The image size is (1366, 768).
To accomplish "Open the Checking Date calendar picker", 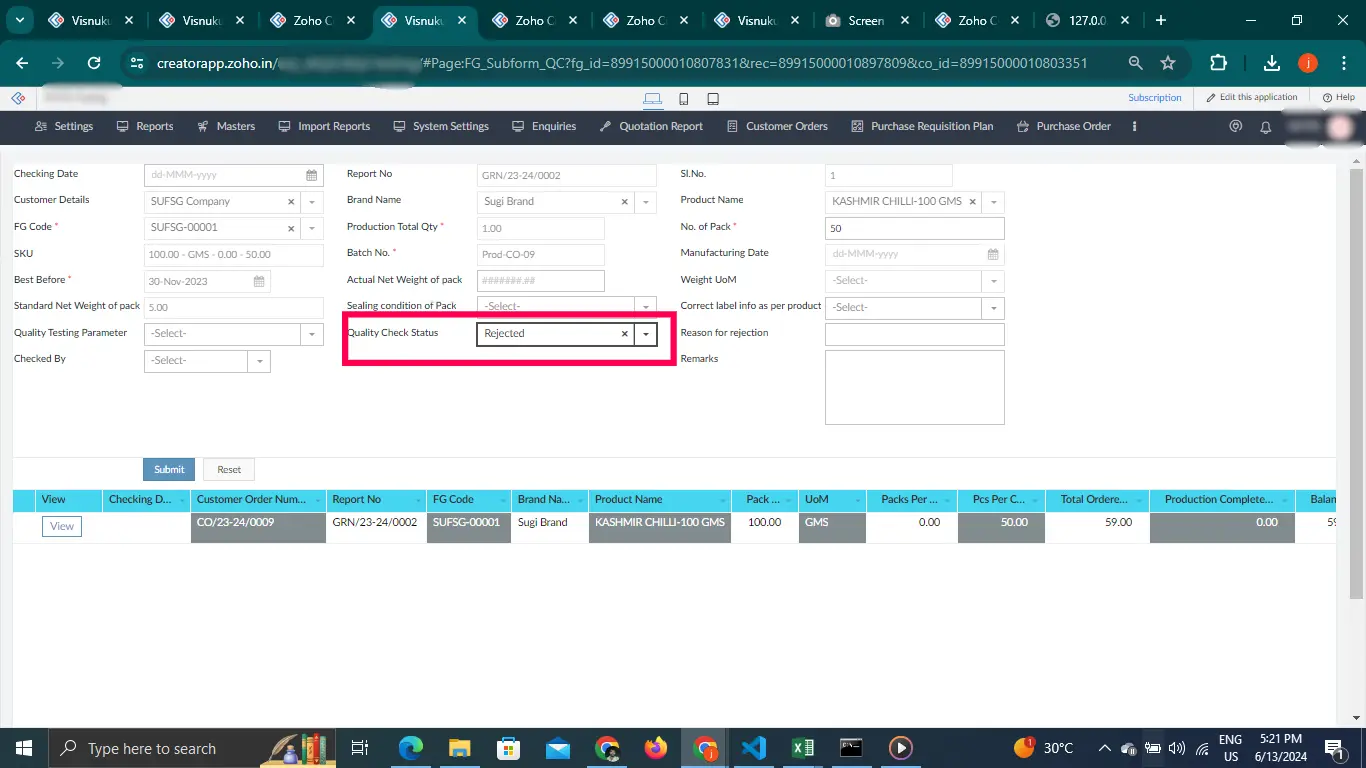I will pos(311,175).
